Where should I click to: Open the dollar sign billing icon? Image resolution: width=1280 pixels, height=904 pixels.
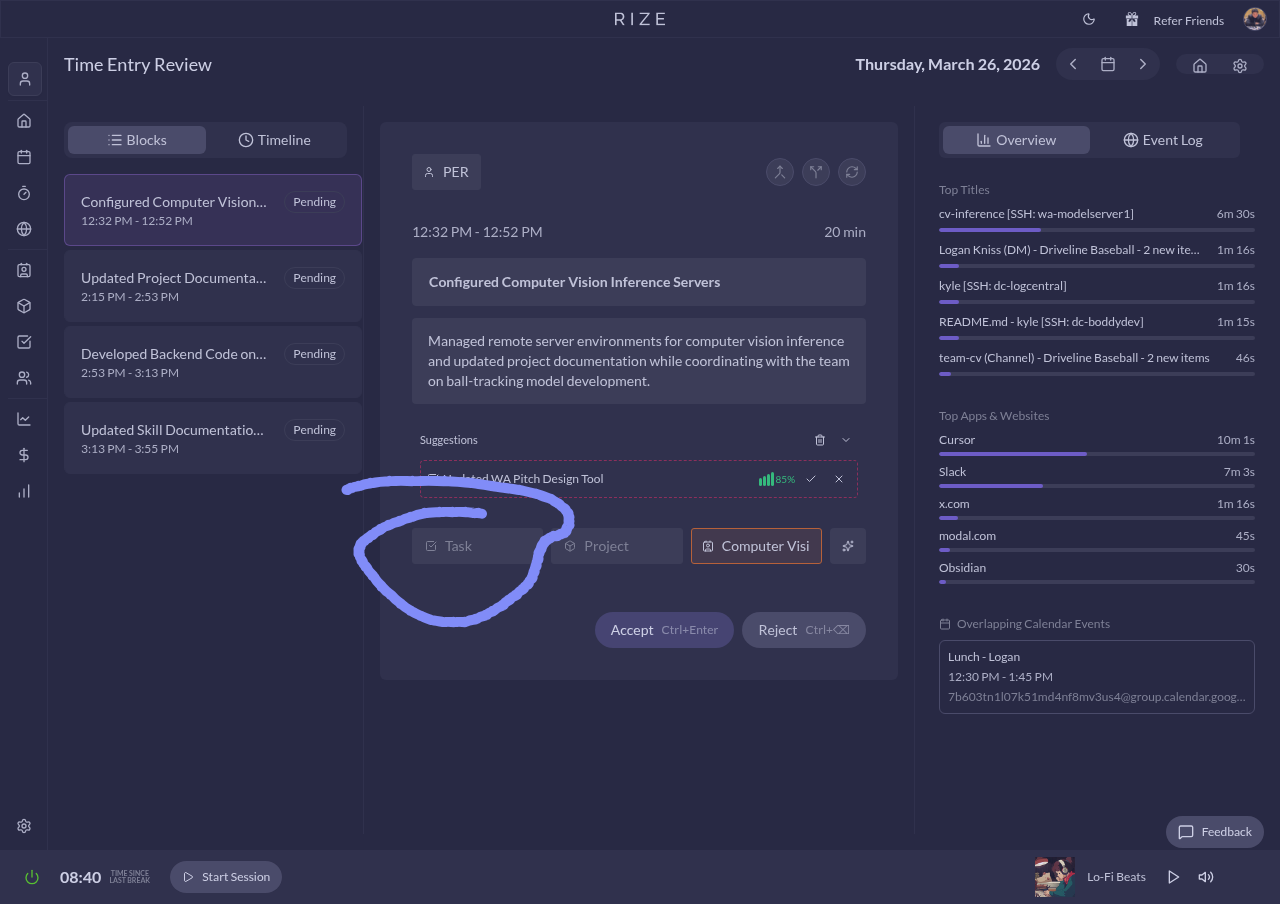(24, 455)
